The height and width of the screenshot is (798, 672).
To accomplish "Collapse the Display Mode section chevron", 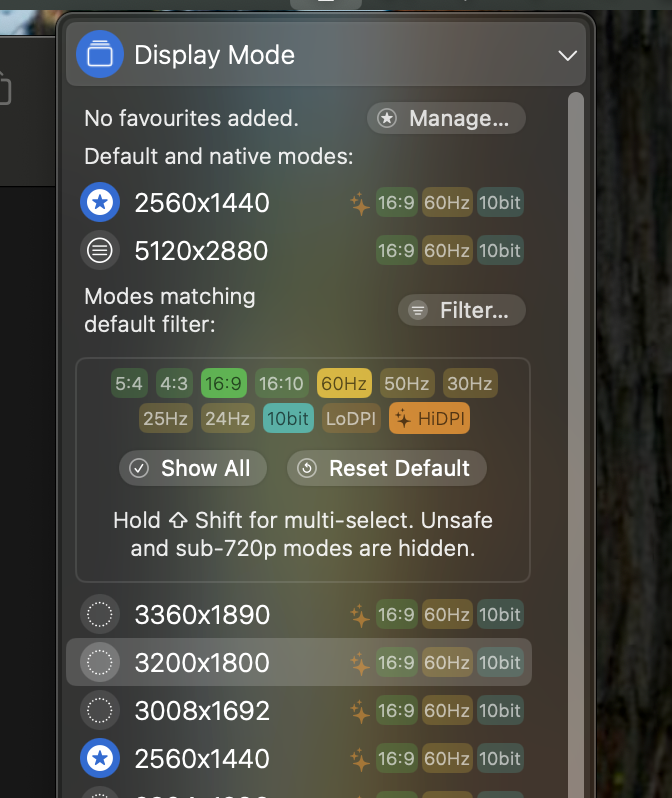I will [x=567, y=55].
